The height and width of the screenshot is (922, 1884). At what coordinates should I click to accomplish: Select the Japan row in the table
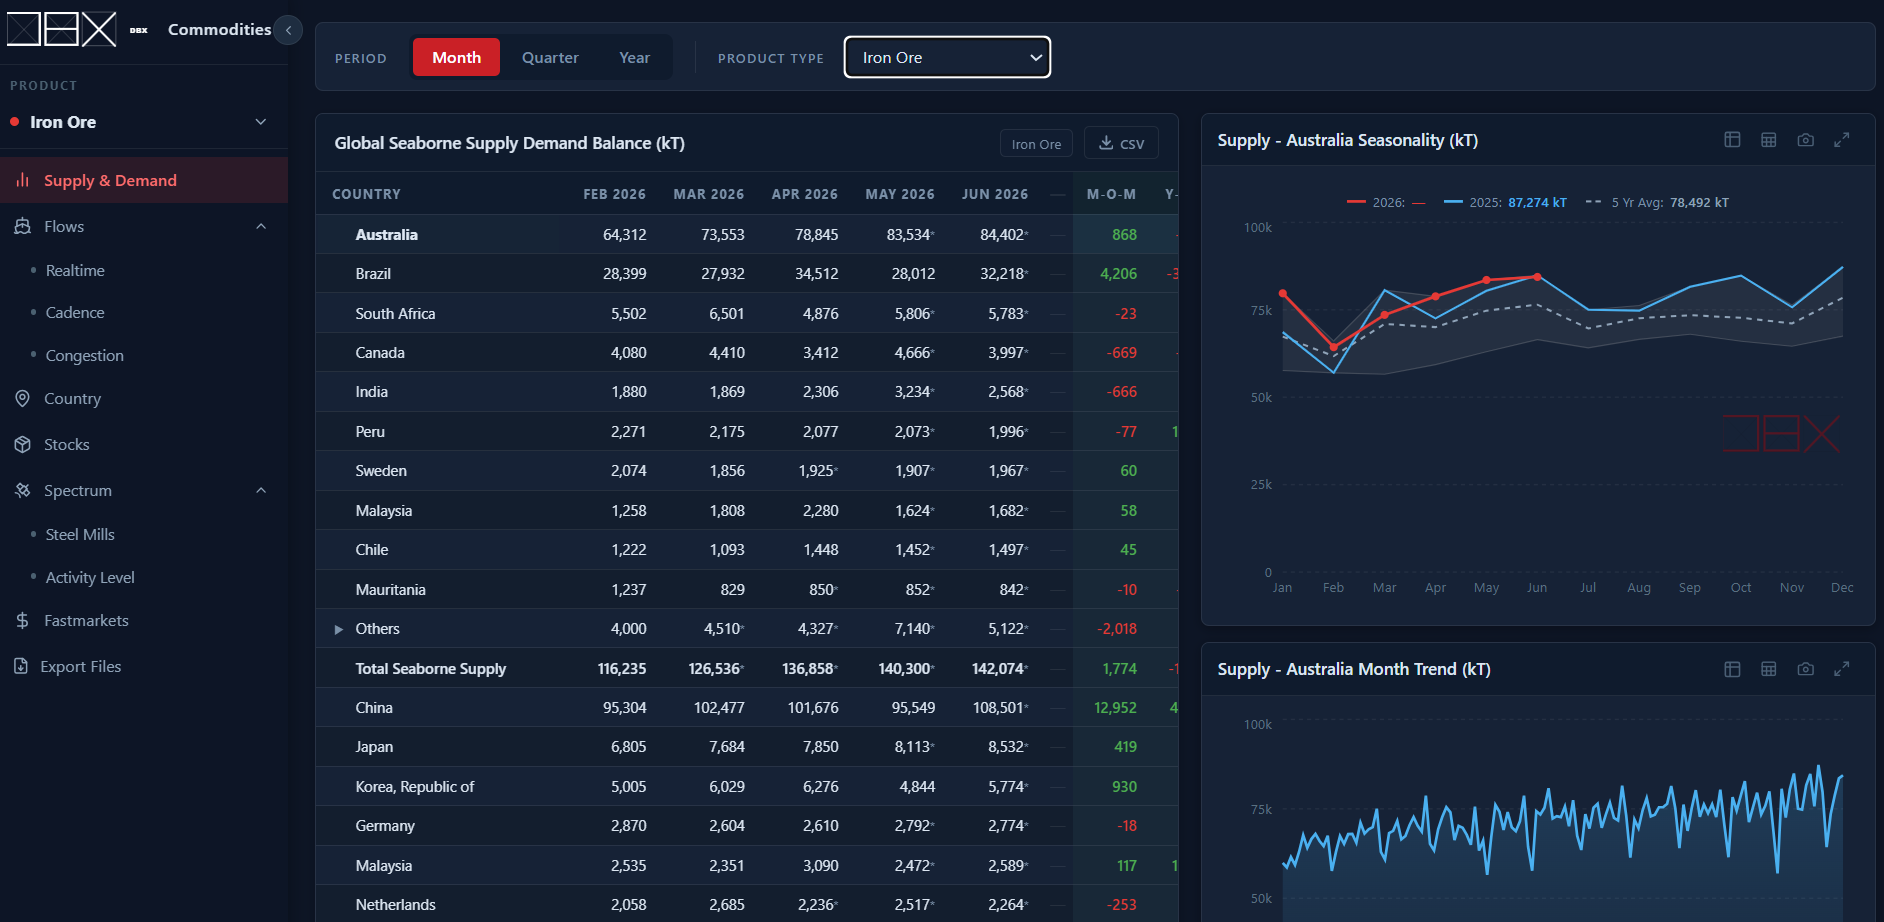[747, 746]
